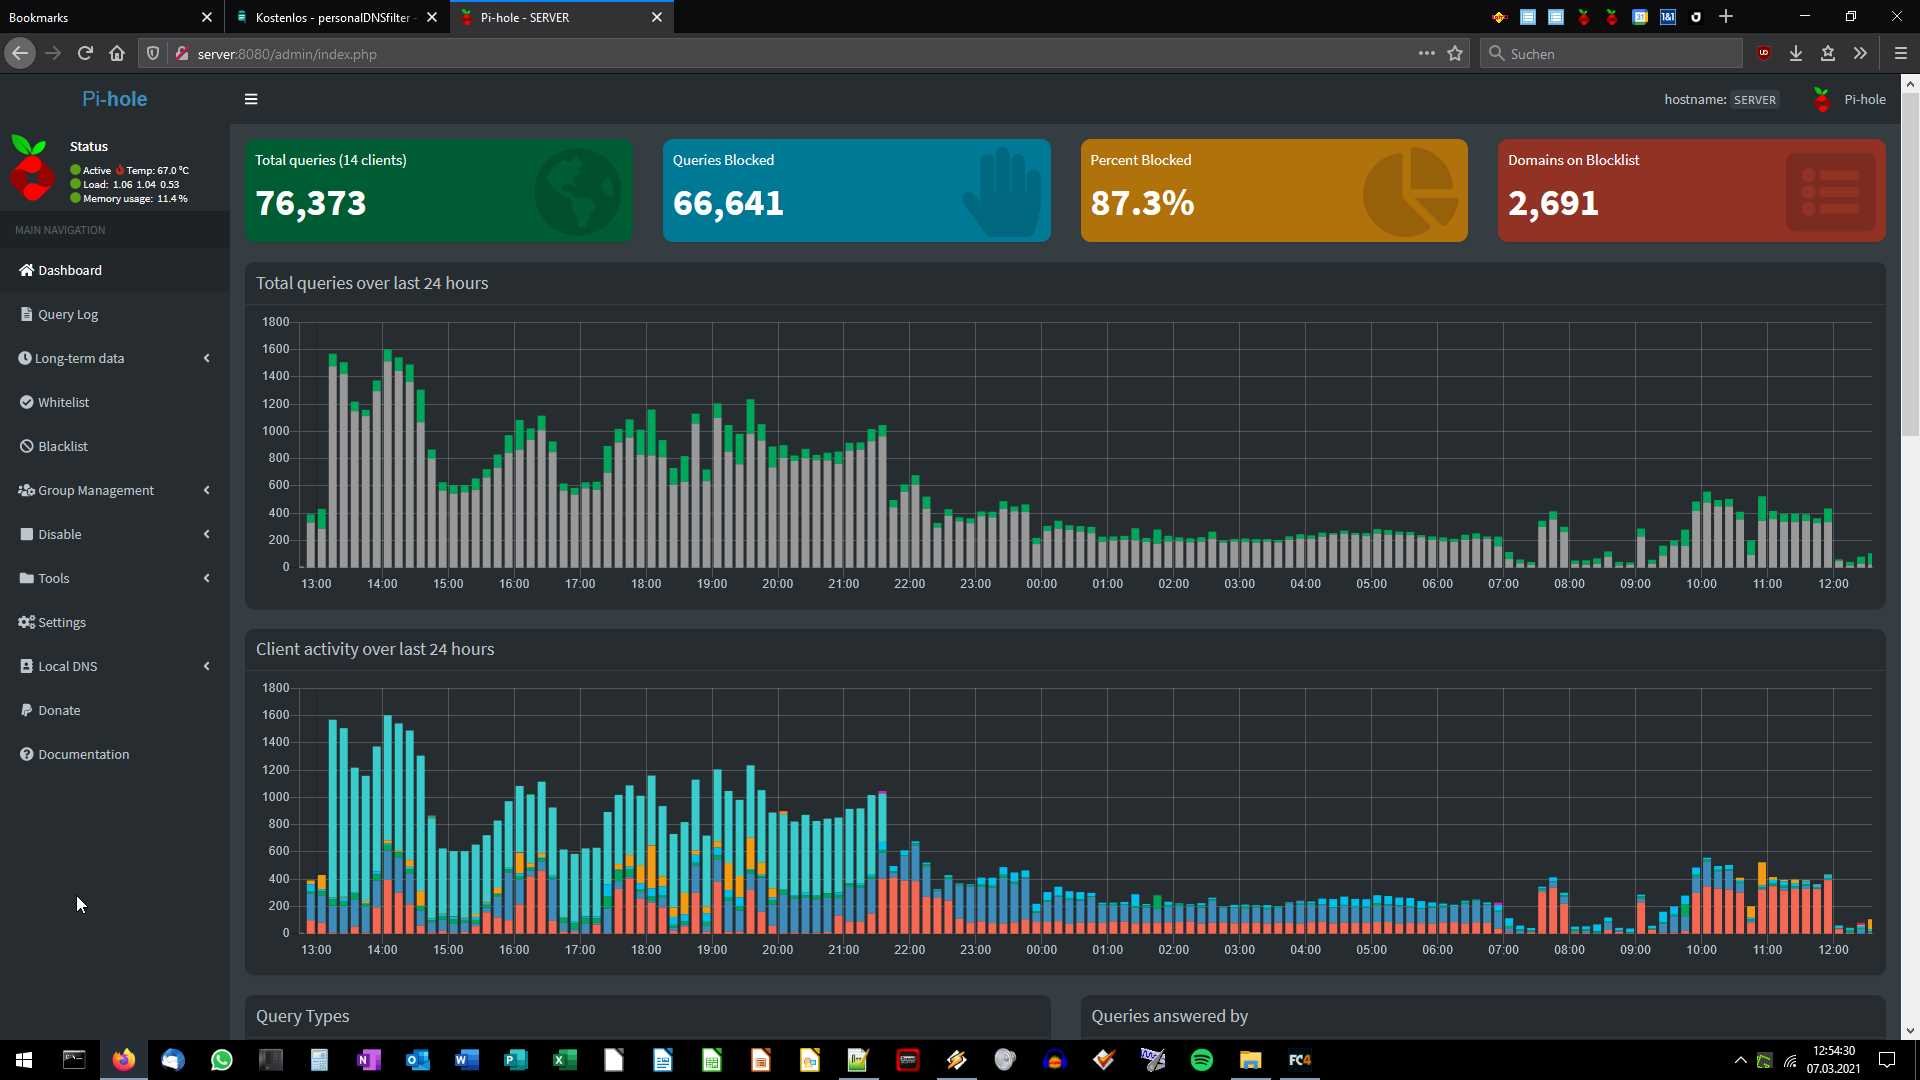Open File Explorer from the taskbar

(x=1250, y=1060)
